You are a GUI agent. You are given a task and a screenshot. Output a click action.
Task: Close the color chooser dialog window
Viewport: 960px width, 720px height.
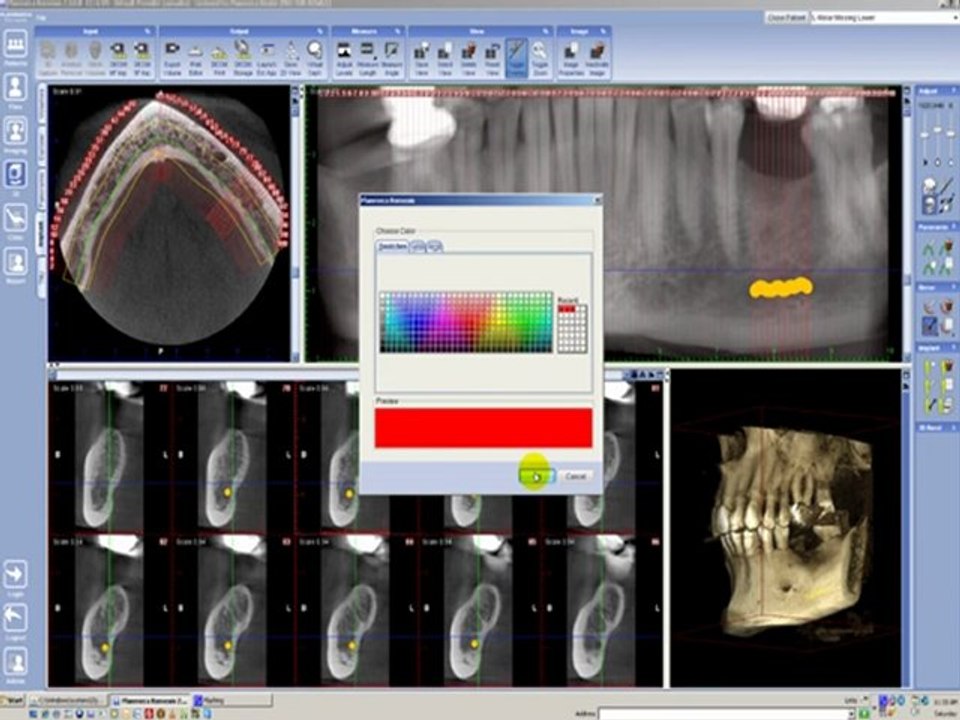598,200
